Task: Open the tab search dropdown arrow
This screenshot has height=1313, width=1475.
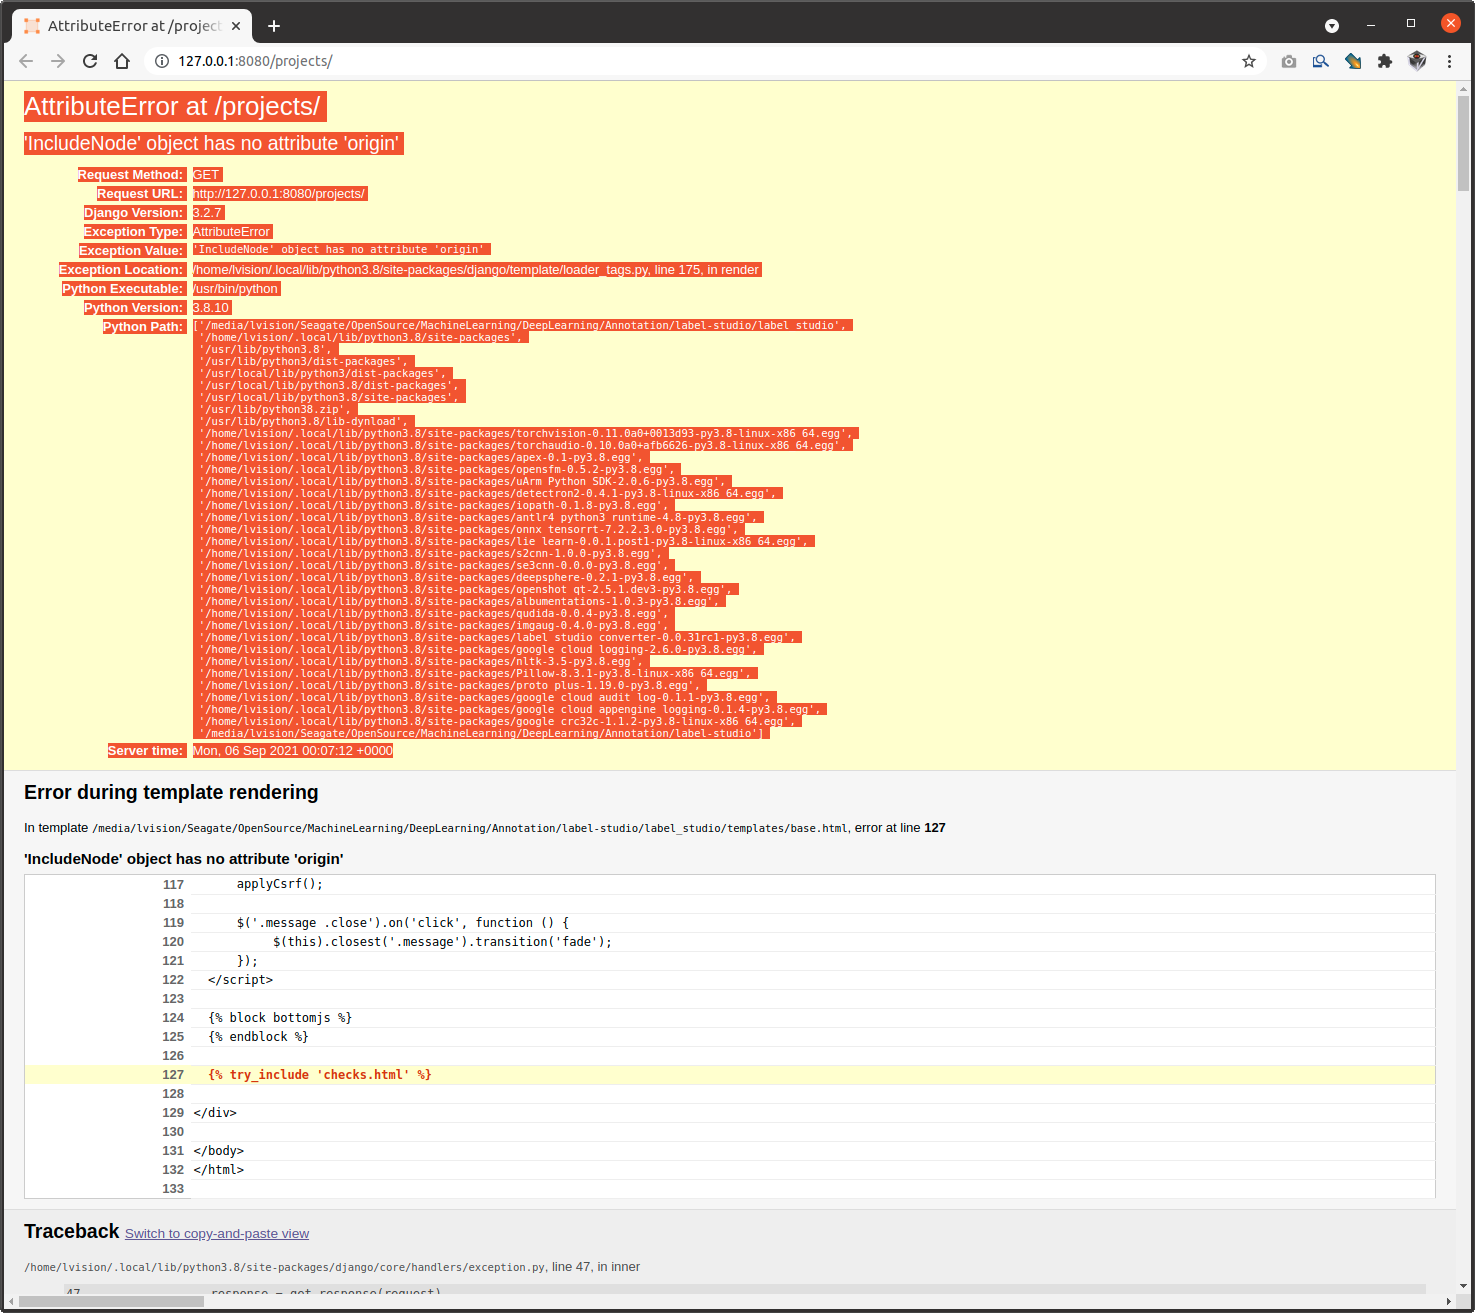Action: pos(1332,25)
